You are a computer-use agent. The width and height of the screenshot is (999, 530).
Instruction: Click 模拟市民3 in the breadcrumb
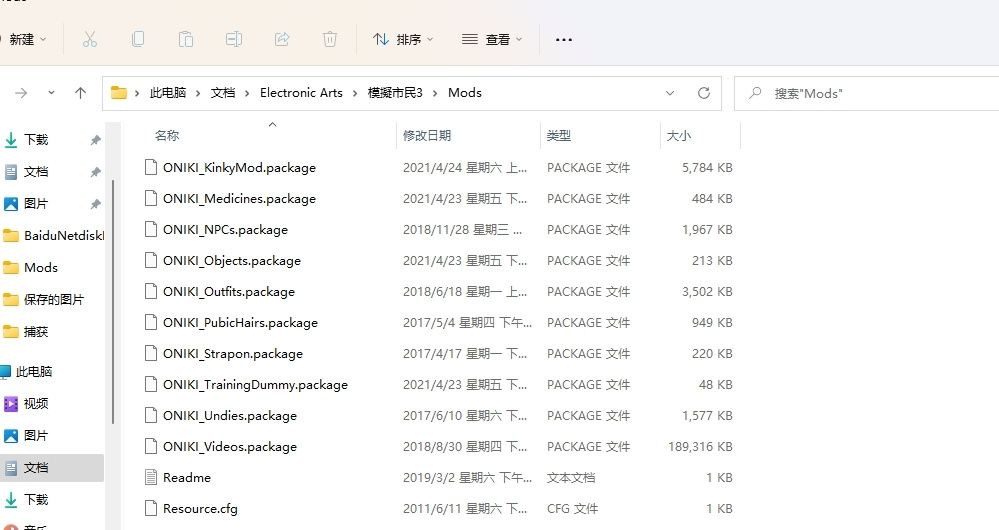(x=395, y=93)
